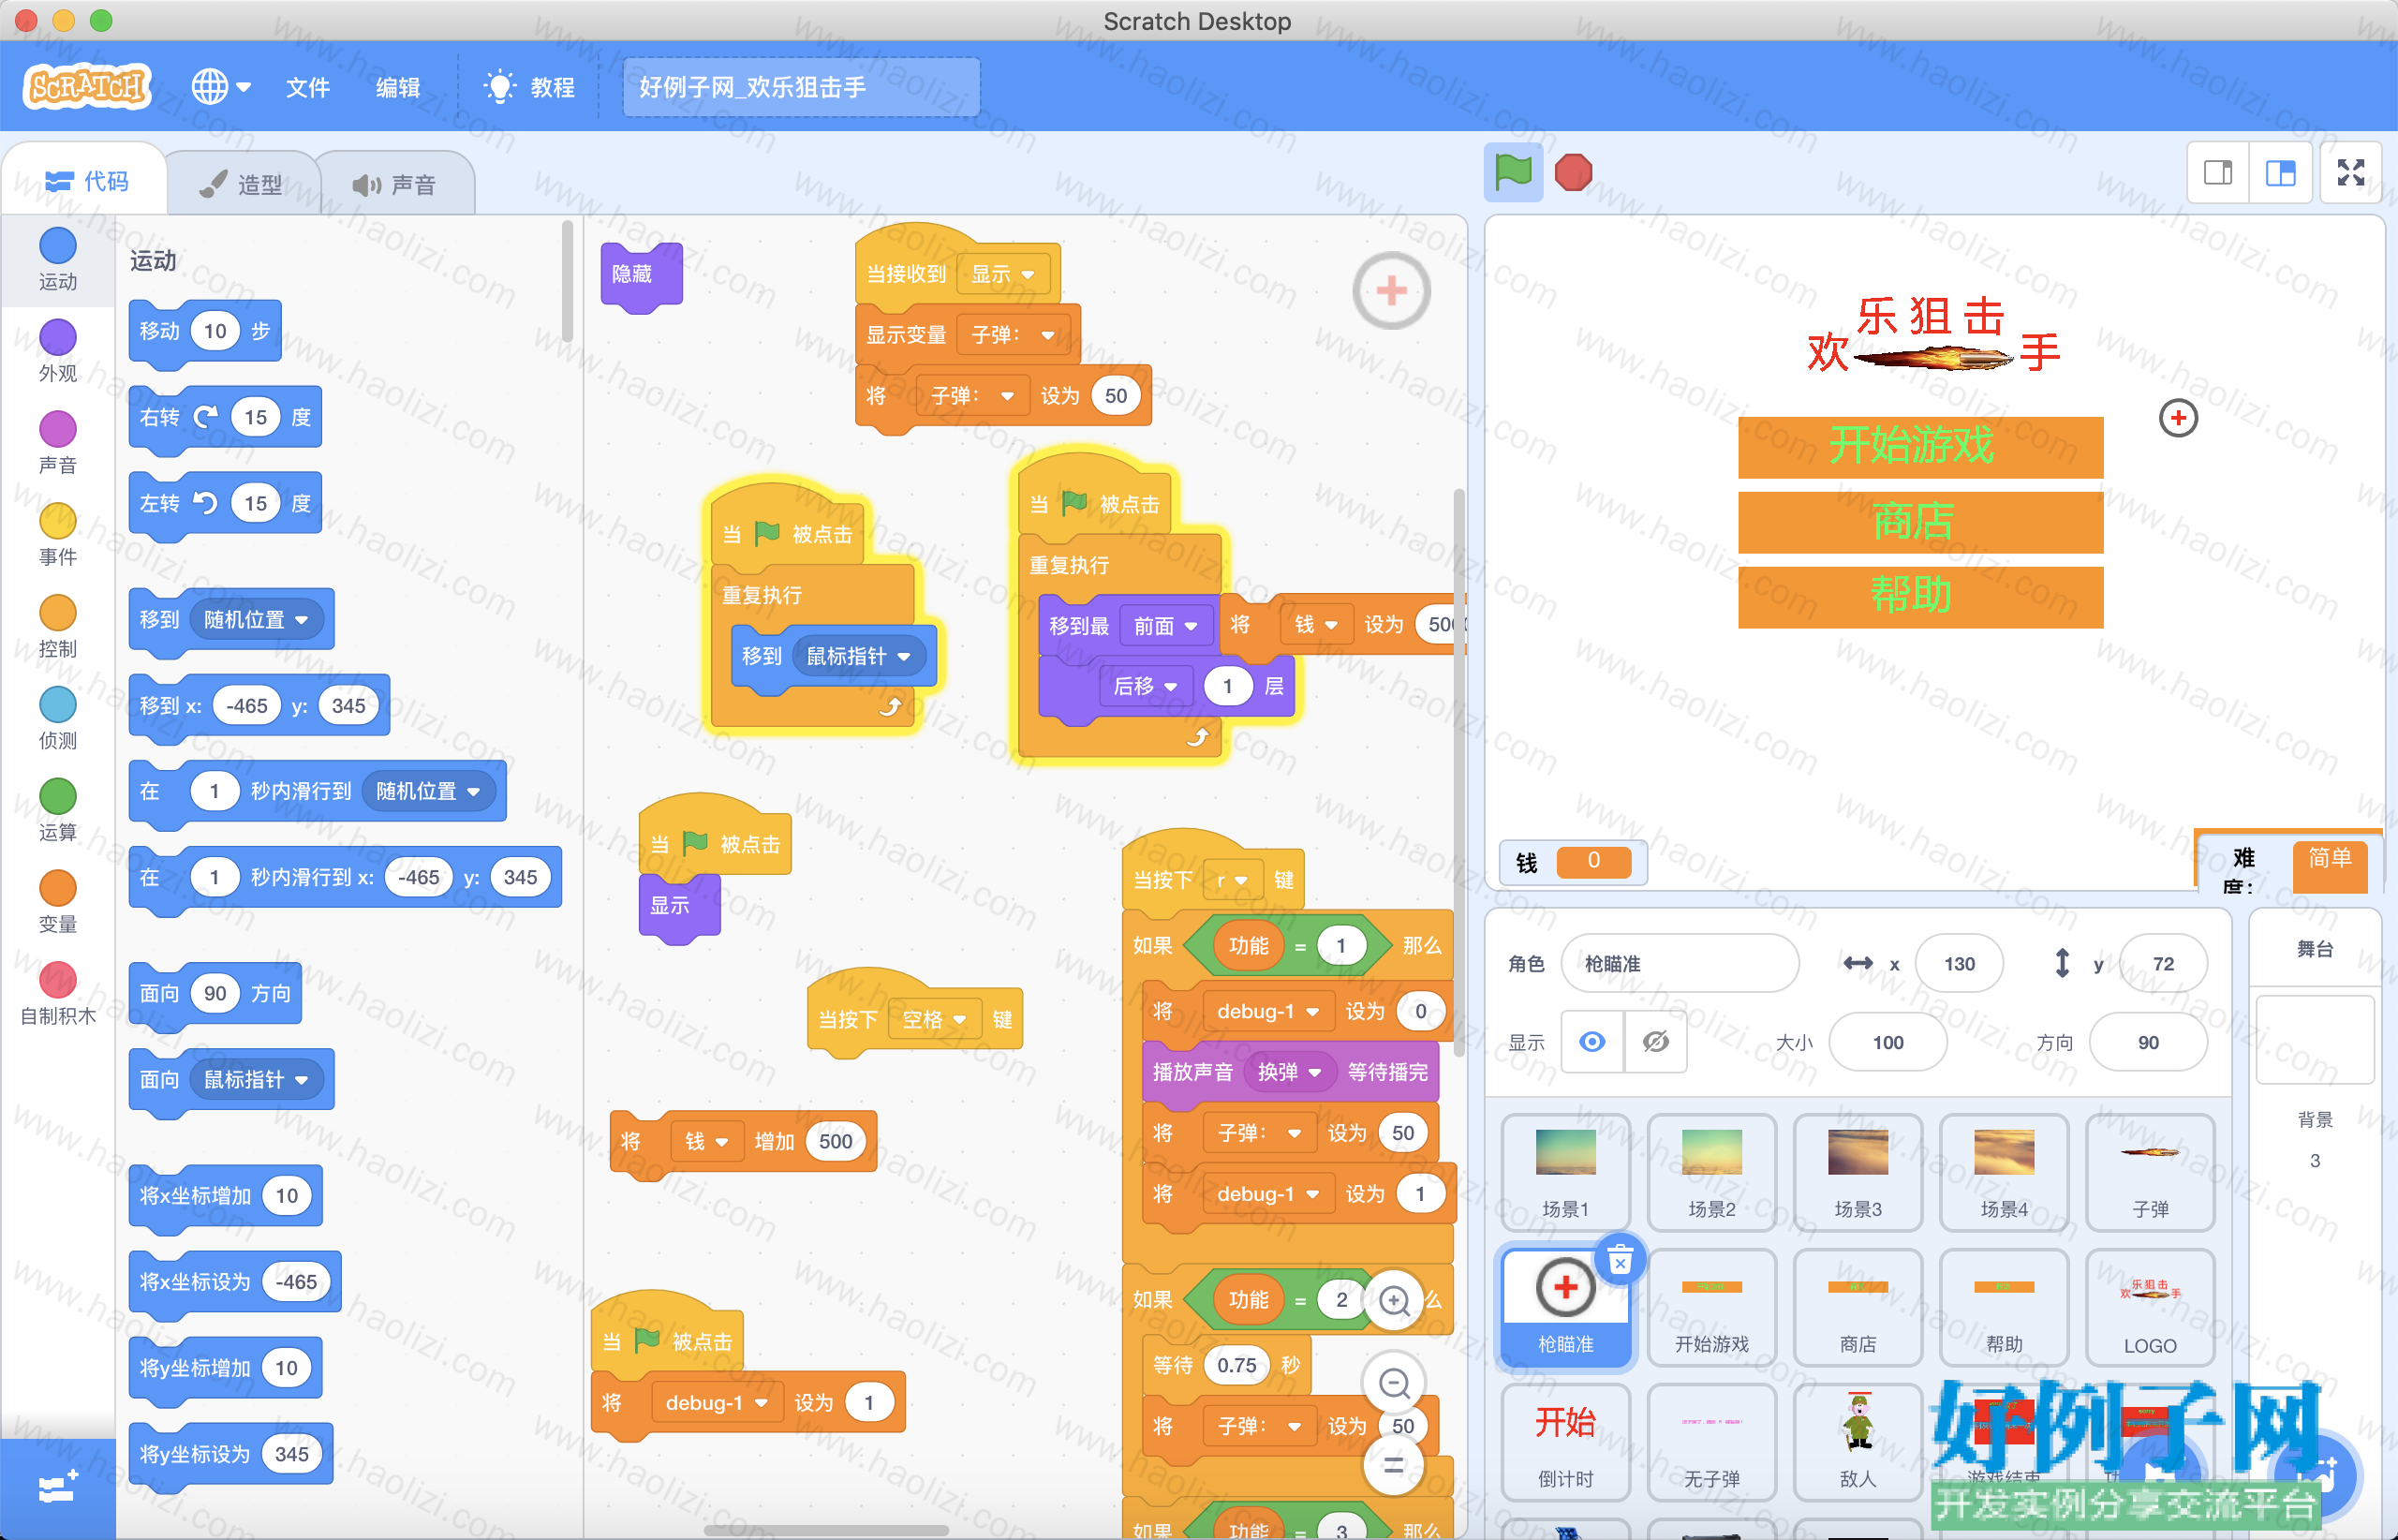Viewport: 2398px width, 1540px height.
Task: Click the green flag to run project
Action: point(1513,173)
